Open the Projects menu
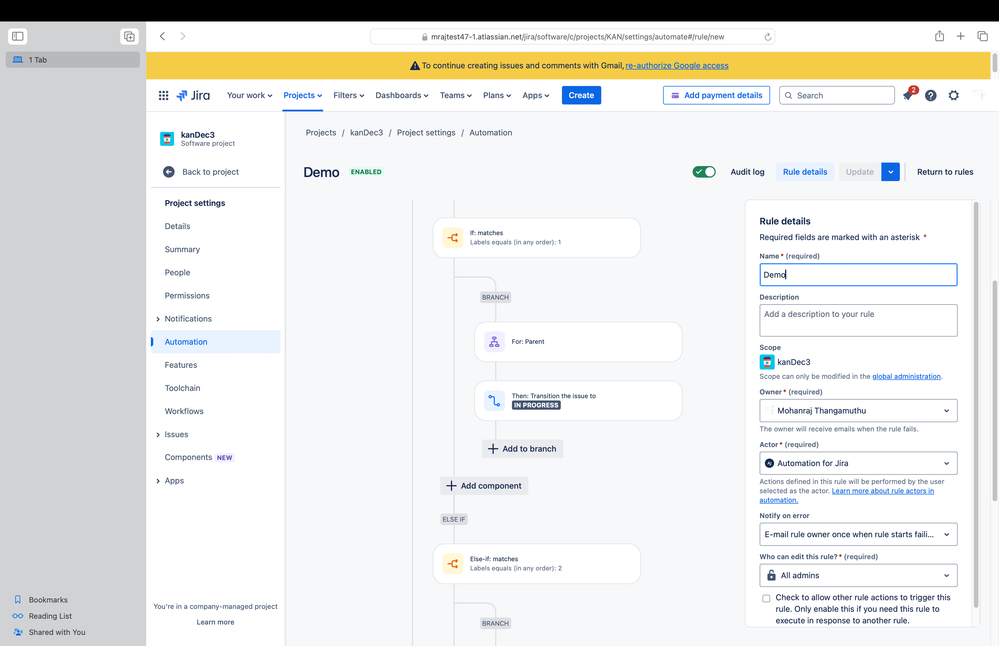 (303, 96)
